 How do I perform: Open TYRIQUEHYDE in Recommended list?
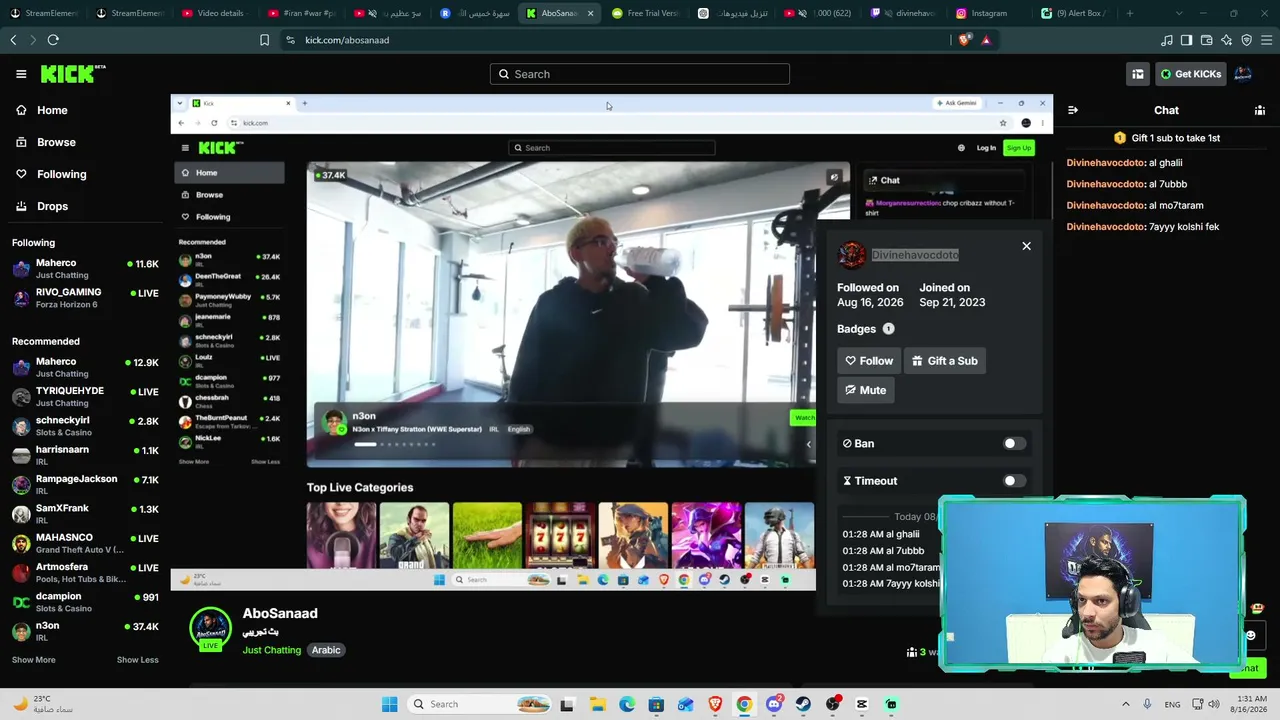(85, 396)
